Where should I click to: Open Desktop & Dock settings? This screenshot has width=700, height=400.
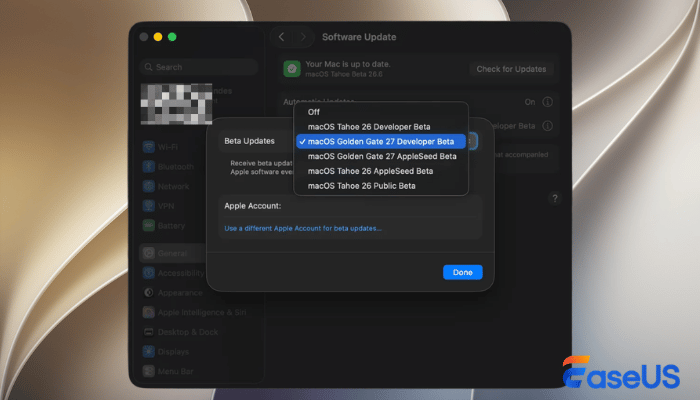[x=180, y=332]
